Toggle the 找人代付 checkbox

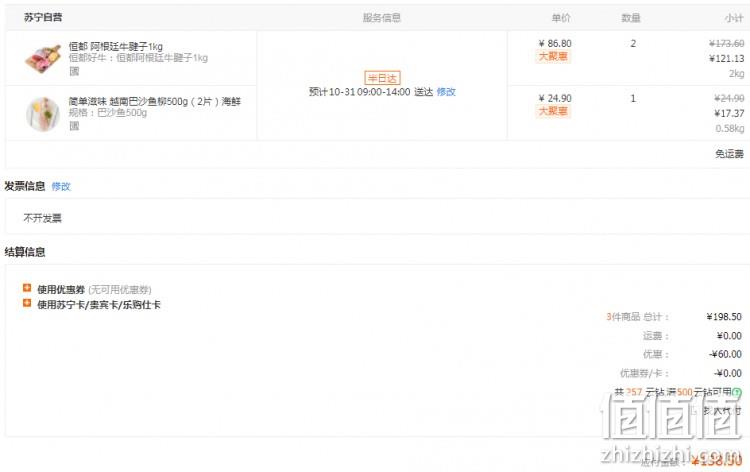click(x=694, y=410)
